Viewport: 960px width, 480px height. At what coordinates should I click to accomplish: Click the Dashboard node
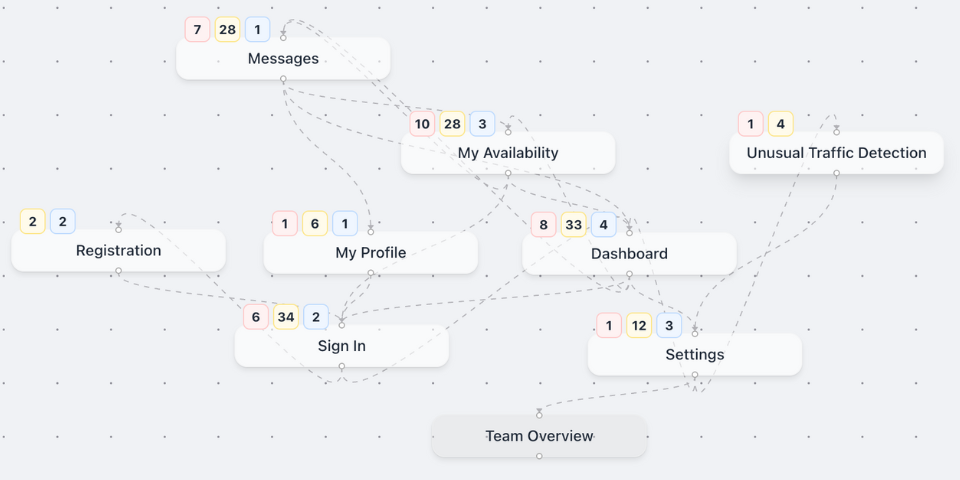point(629,254)
